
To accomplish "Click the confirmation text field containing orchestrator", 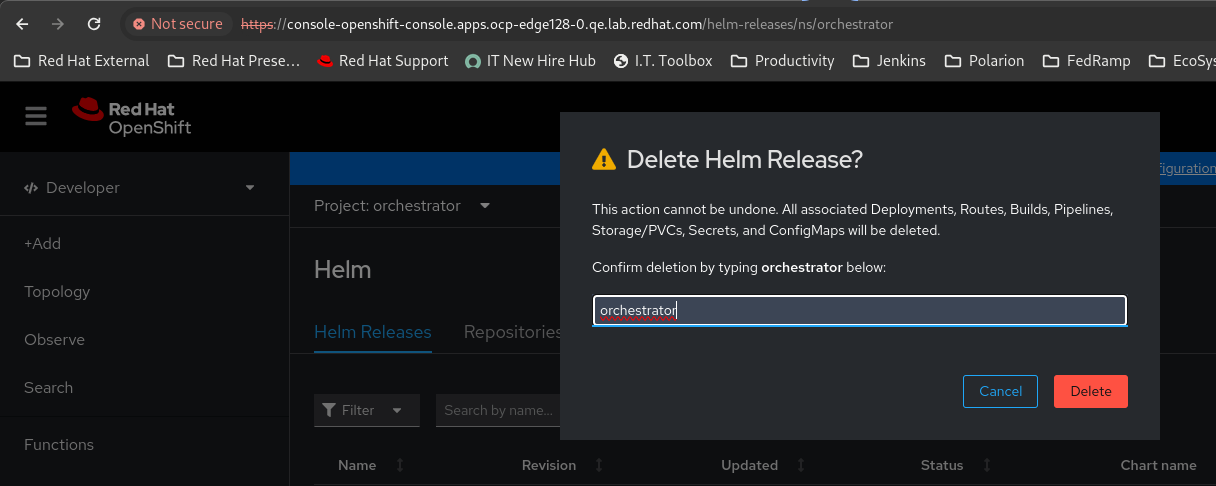I will (859, 310).
